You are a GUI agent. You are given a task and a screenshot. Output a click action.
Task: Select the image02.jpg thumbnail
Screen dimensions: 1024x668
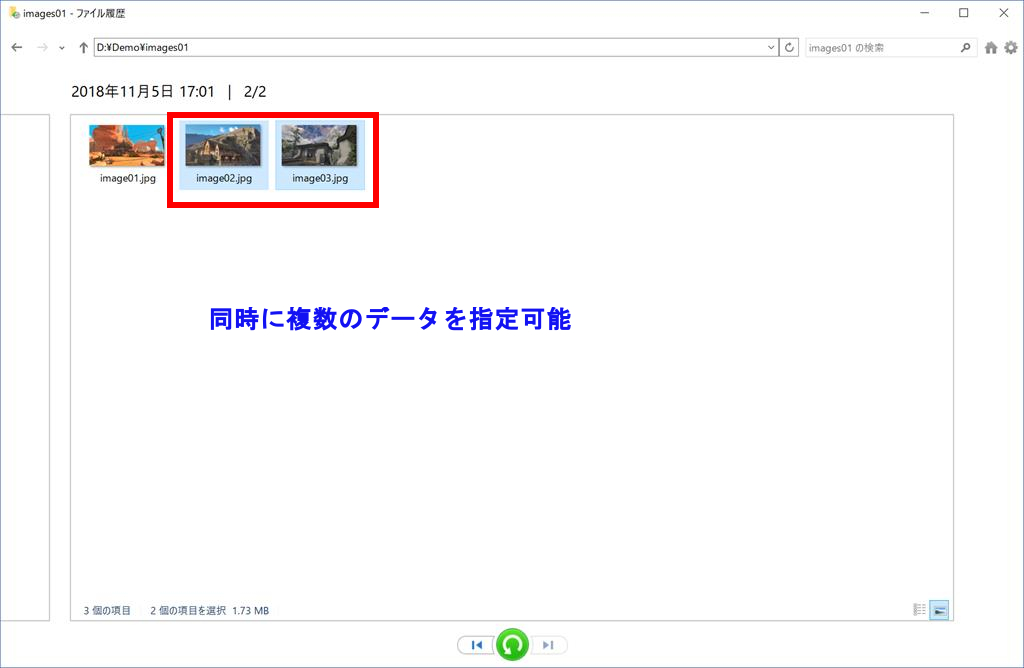pyautogui.click(x=224, y=154)
